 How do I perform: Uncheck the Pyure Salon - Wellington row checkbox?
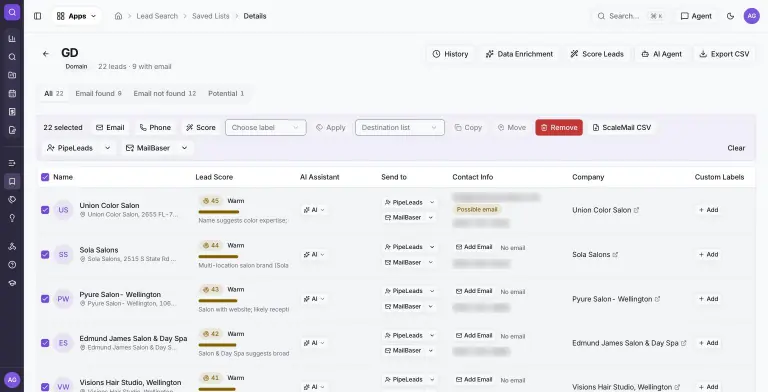click(x=45, y=299)
